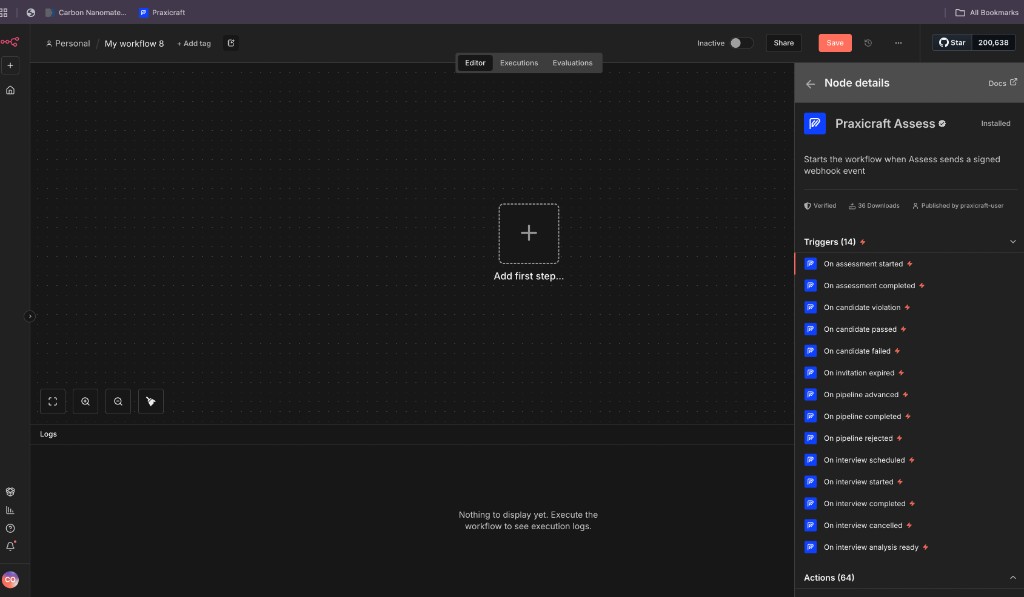Select On interview cancelled trigger
This screenshot has width=1024, height=597.
[x=909, y=525]
